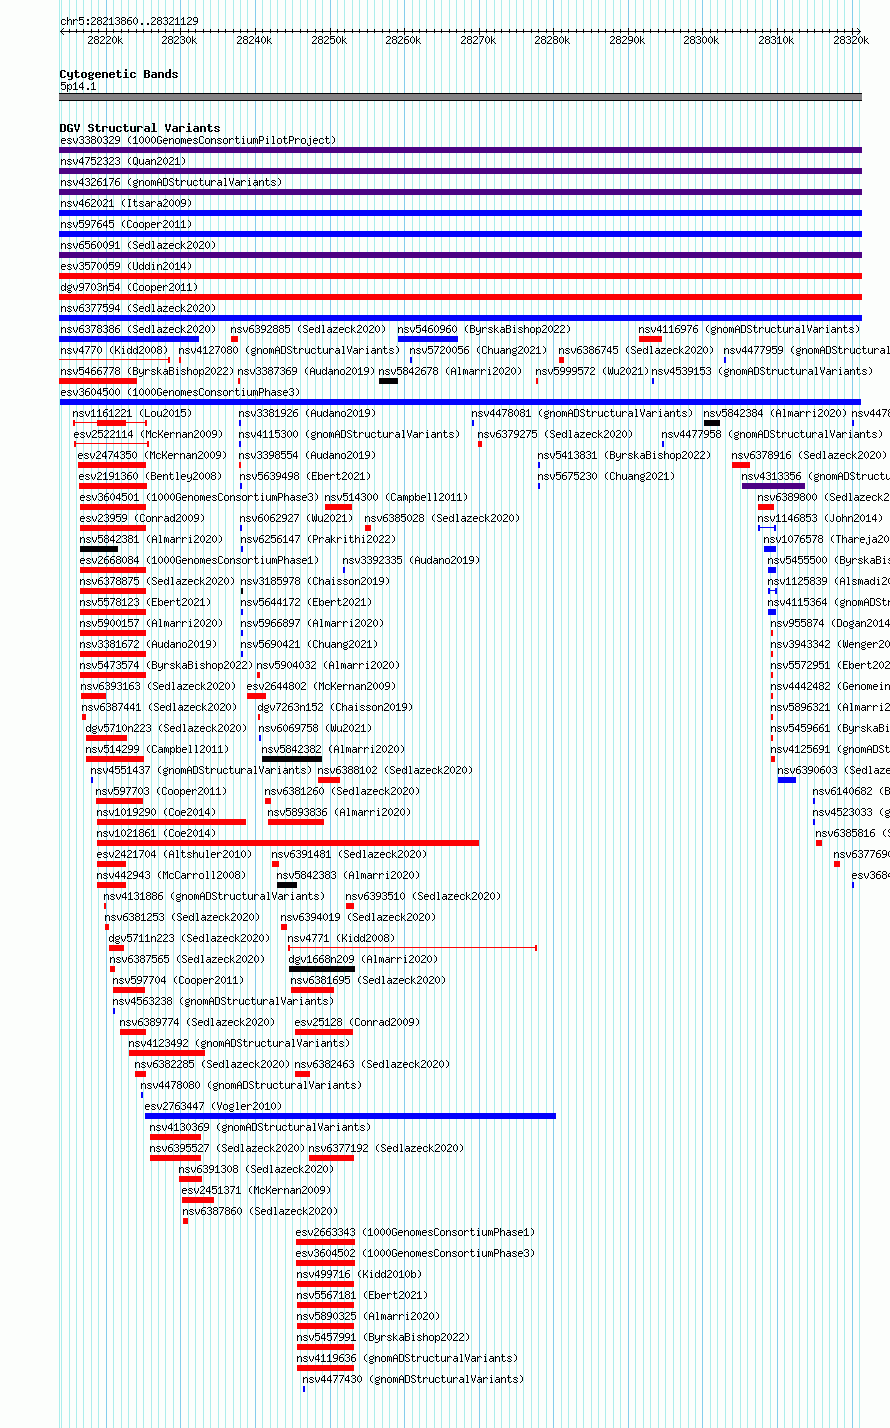
Task: Click the 28300k ruler tick label
Action: tap(701, 40)
